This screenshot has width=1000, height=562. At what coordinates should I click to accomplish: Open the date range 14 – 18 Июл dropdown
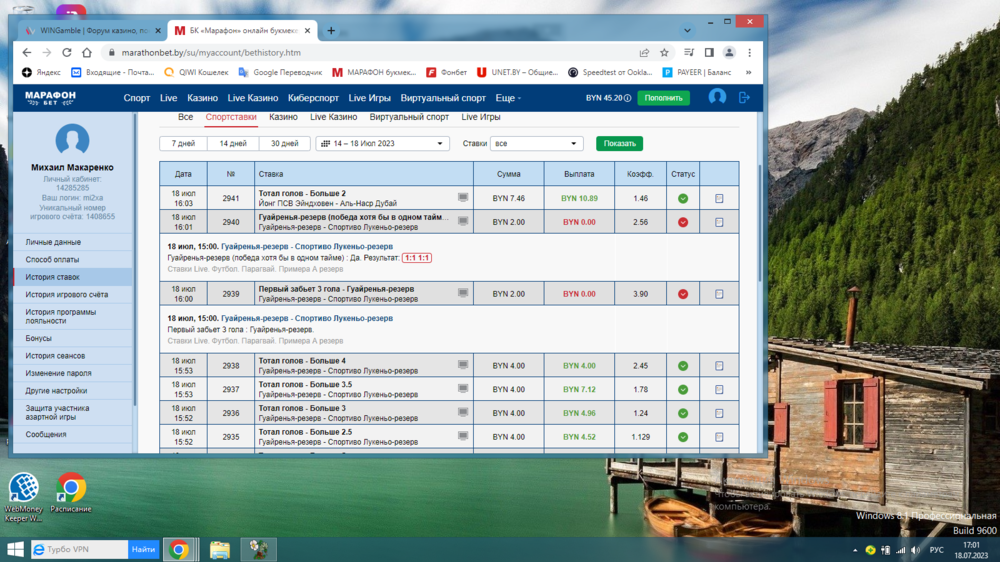tap(382, 143)
